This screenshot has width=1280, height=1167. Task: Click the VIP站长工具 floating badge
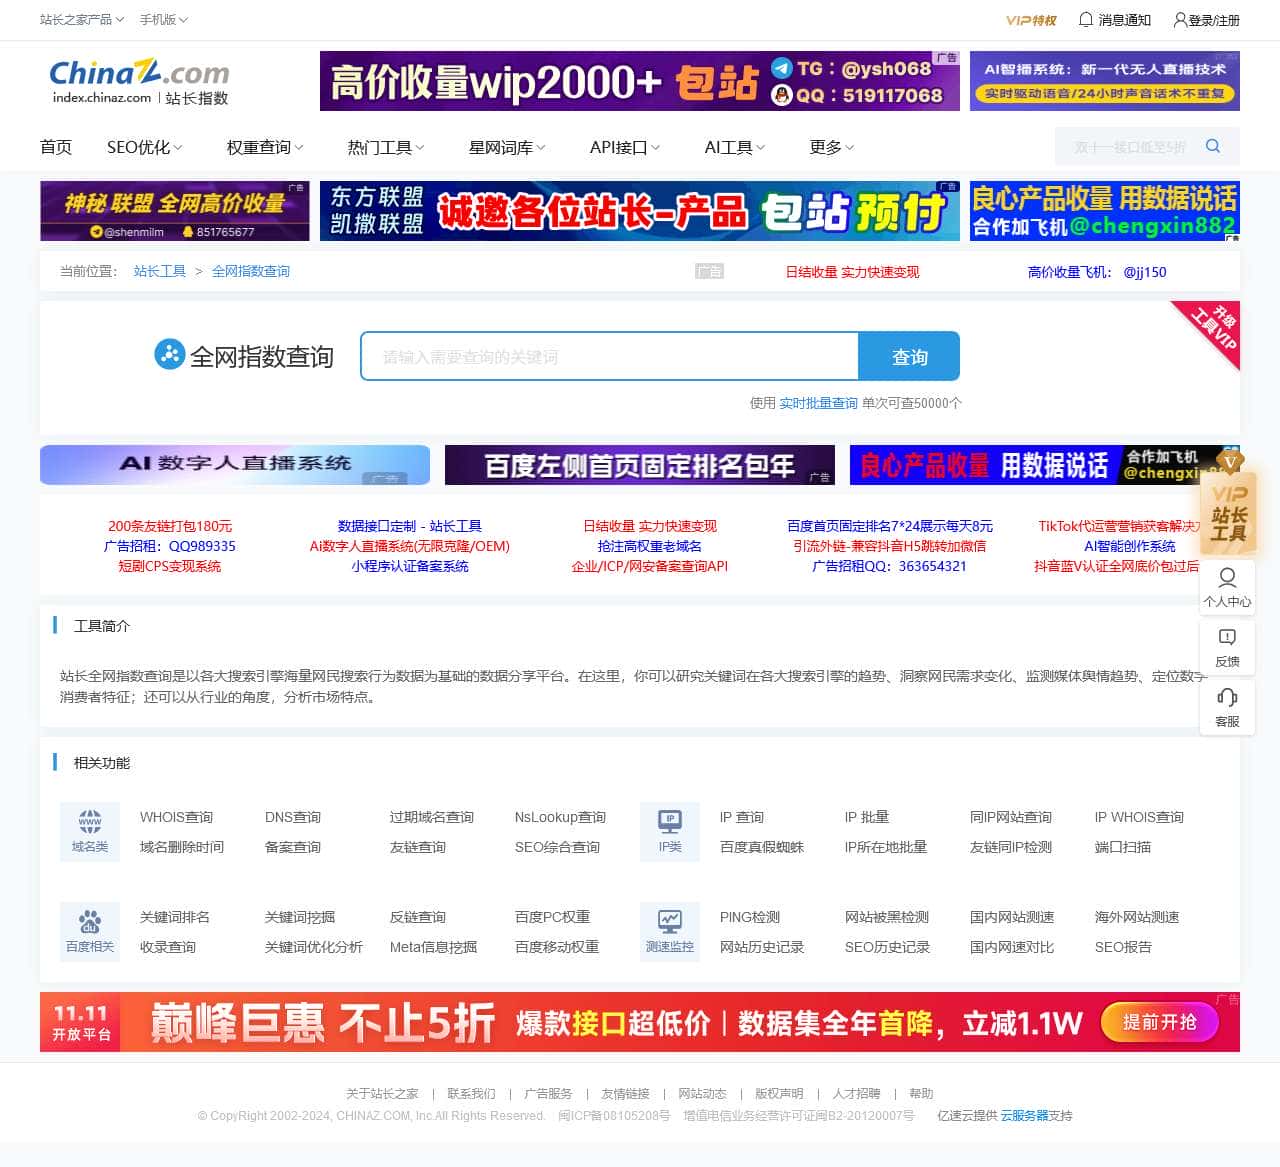coord(1229,503)
